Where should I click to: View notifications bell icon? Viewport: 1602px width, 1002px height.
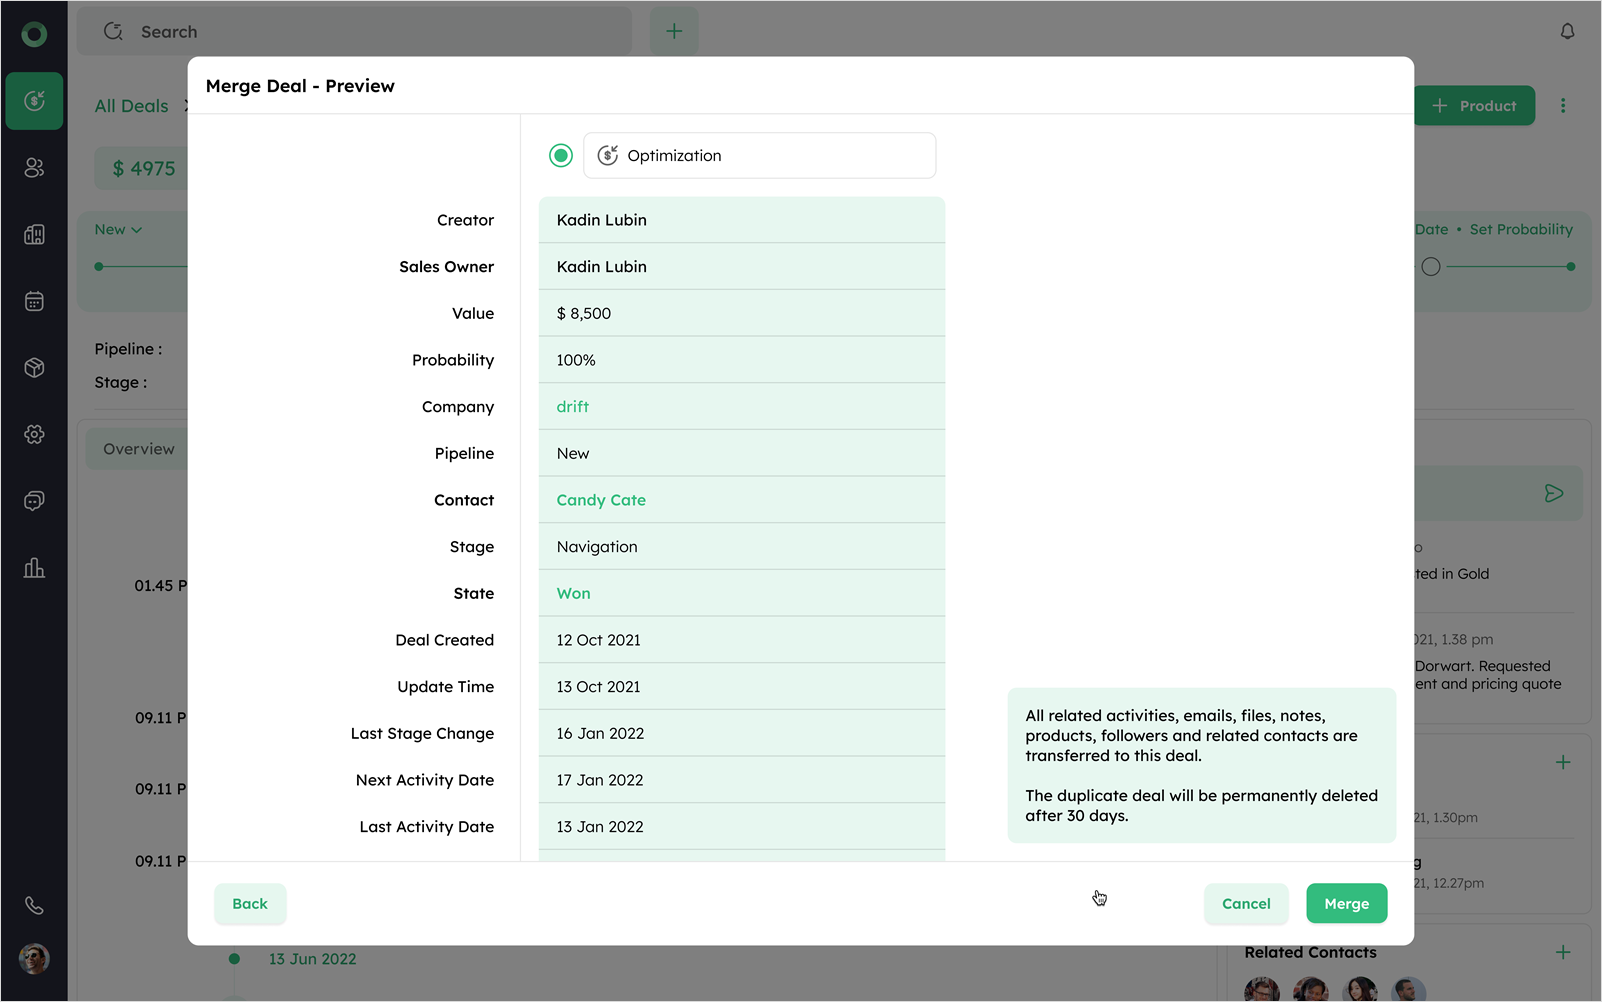1567,31
